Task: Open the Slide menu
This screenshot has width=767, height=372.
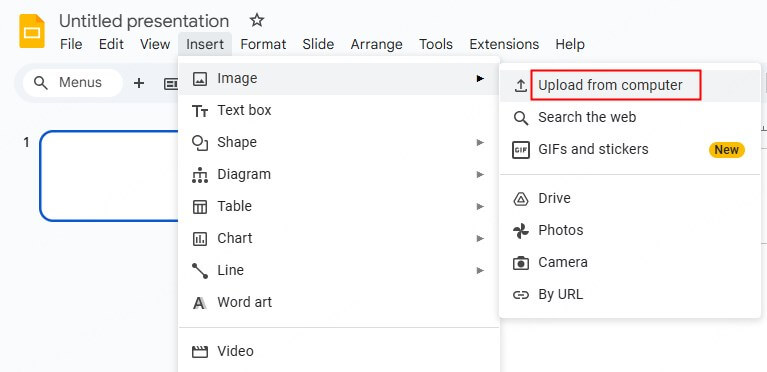Action: click(x=318, y=44)
